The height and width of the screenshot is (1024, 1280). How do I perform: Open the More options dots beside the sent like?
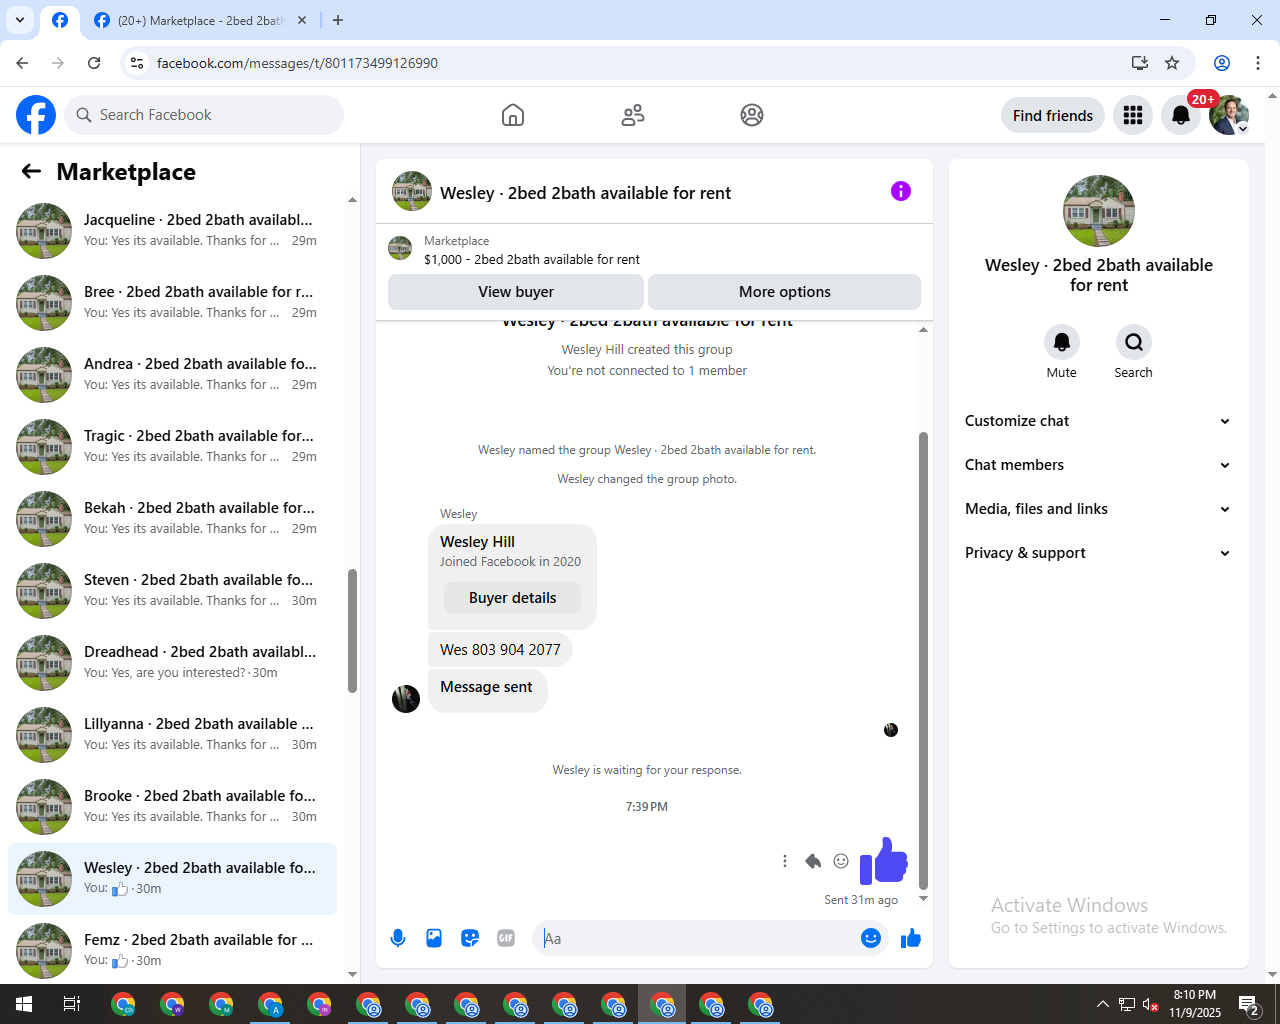[x=785, y=861]
